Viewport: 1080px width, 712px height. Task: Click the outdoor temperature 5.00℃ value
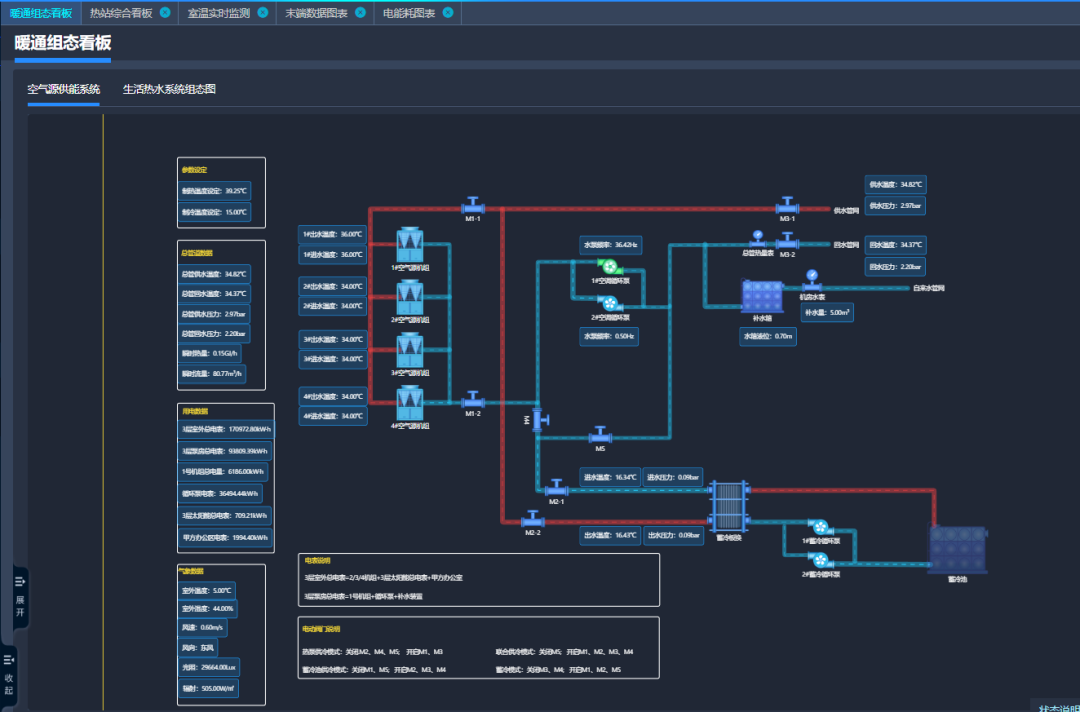(207, 591)
